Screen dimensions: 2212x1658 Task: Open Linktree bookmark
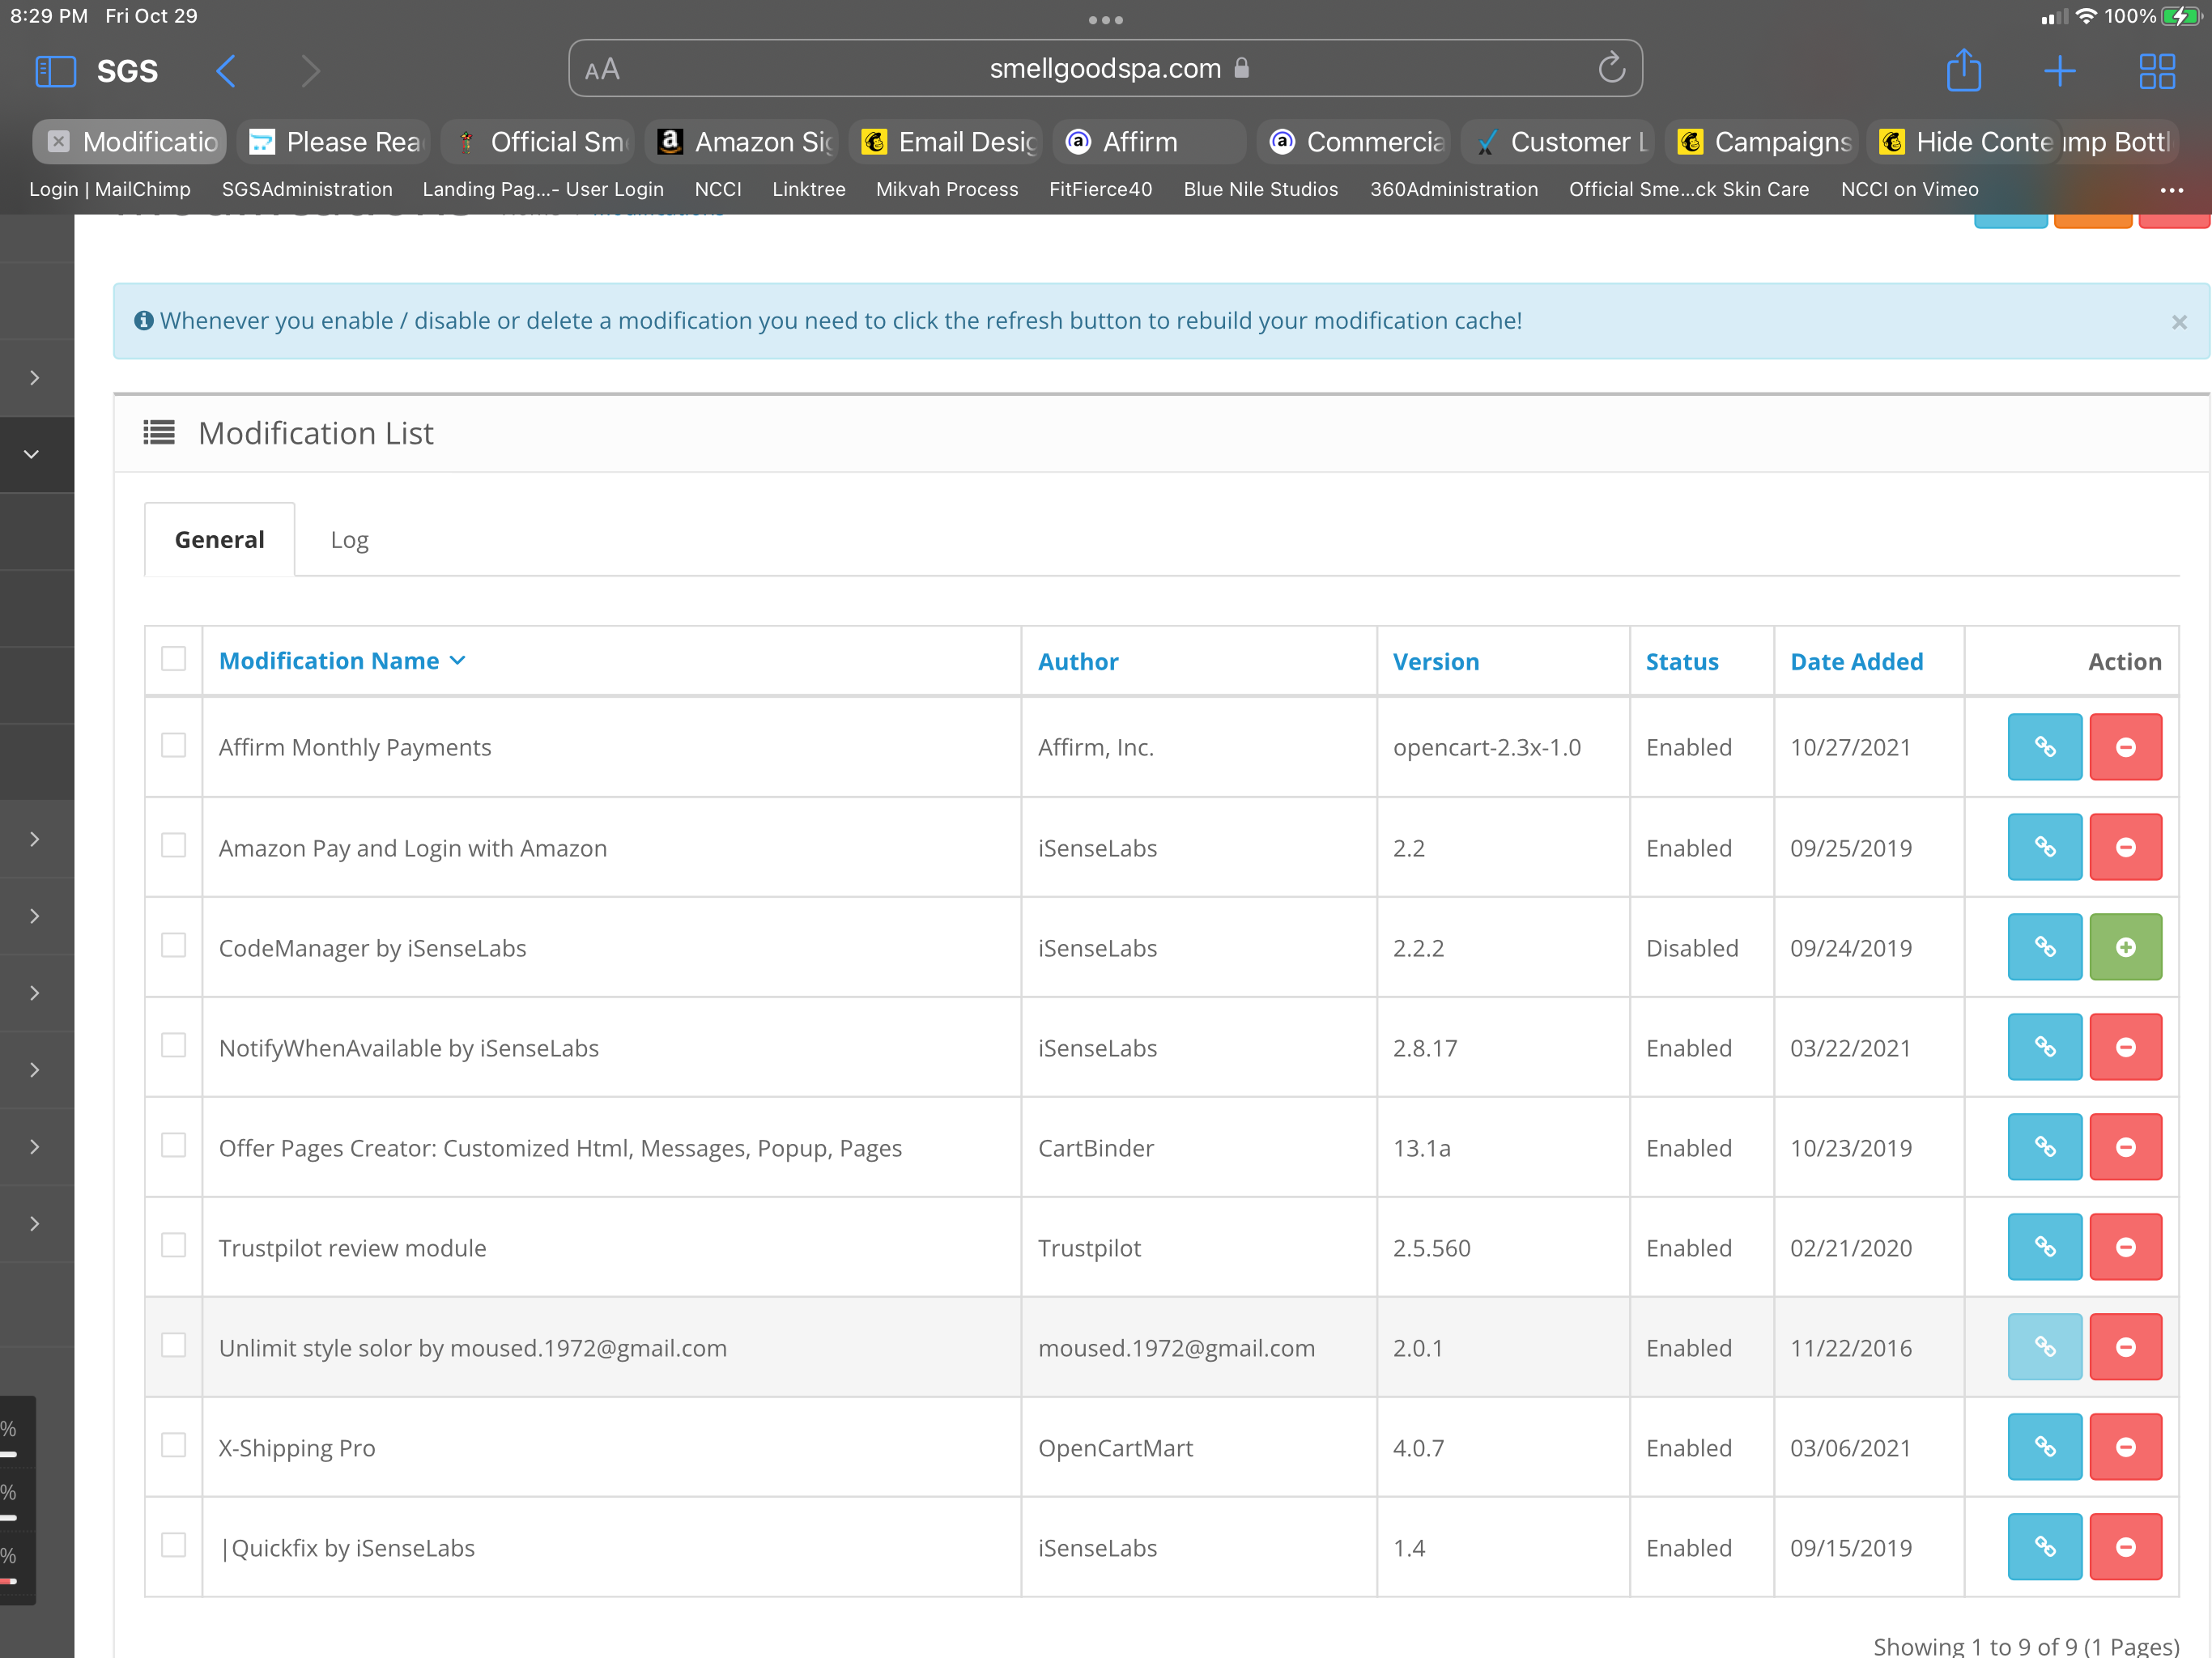click(808, 189)
